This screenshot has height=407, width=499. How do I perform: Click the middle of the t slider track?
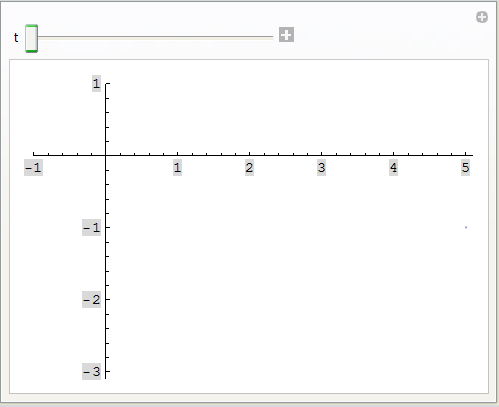[x=155, y=37]
